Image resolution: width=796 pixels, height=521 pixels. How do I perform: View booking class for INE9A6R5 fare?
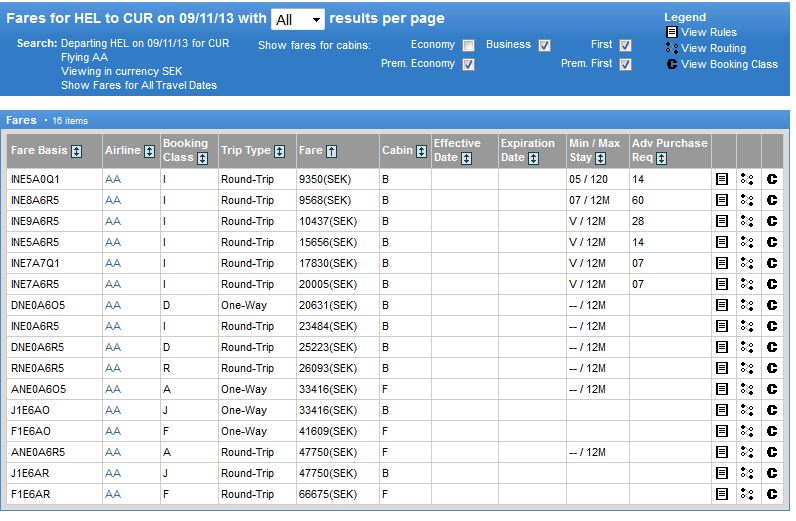771,221
